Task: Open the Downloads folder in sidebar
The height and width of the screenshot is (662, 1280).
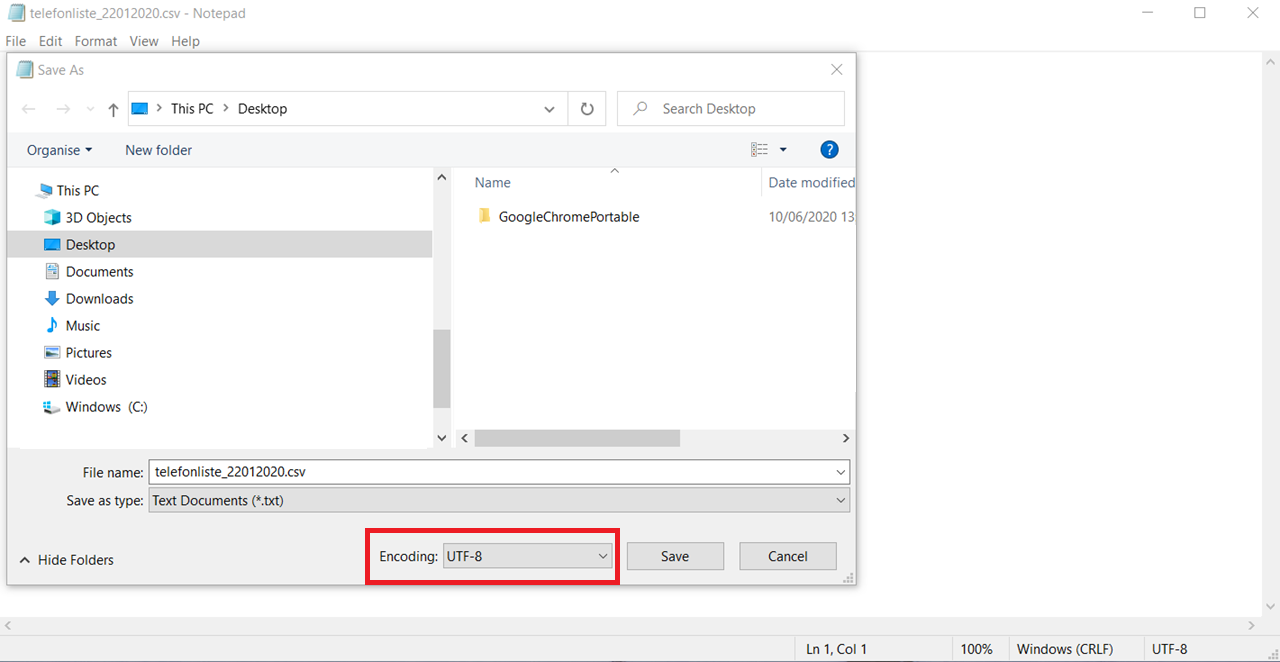Action: coord(99,298)
